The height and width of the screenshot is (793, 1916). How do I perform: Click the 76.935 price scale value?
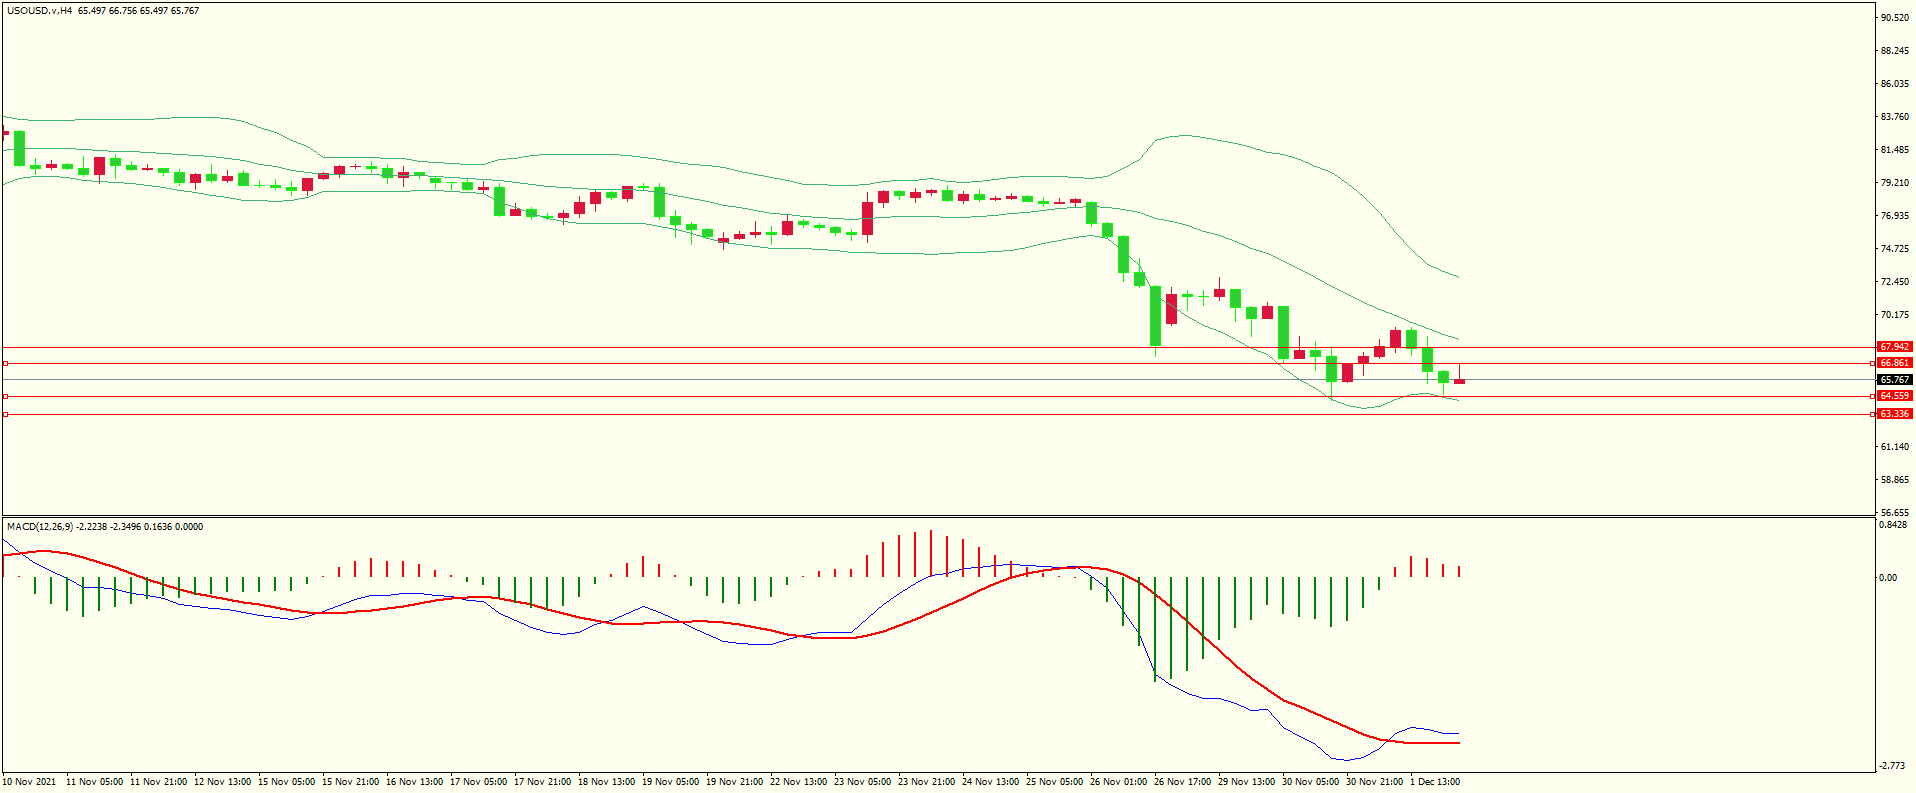(x=1895, y=216)
